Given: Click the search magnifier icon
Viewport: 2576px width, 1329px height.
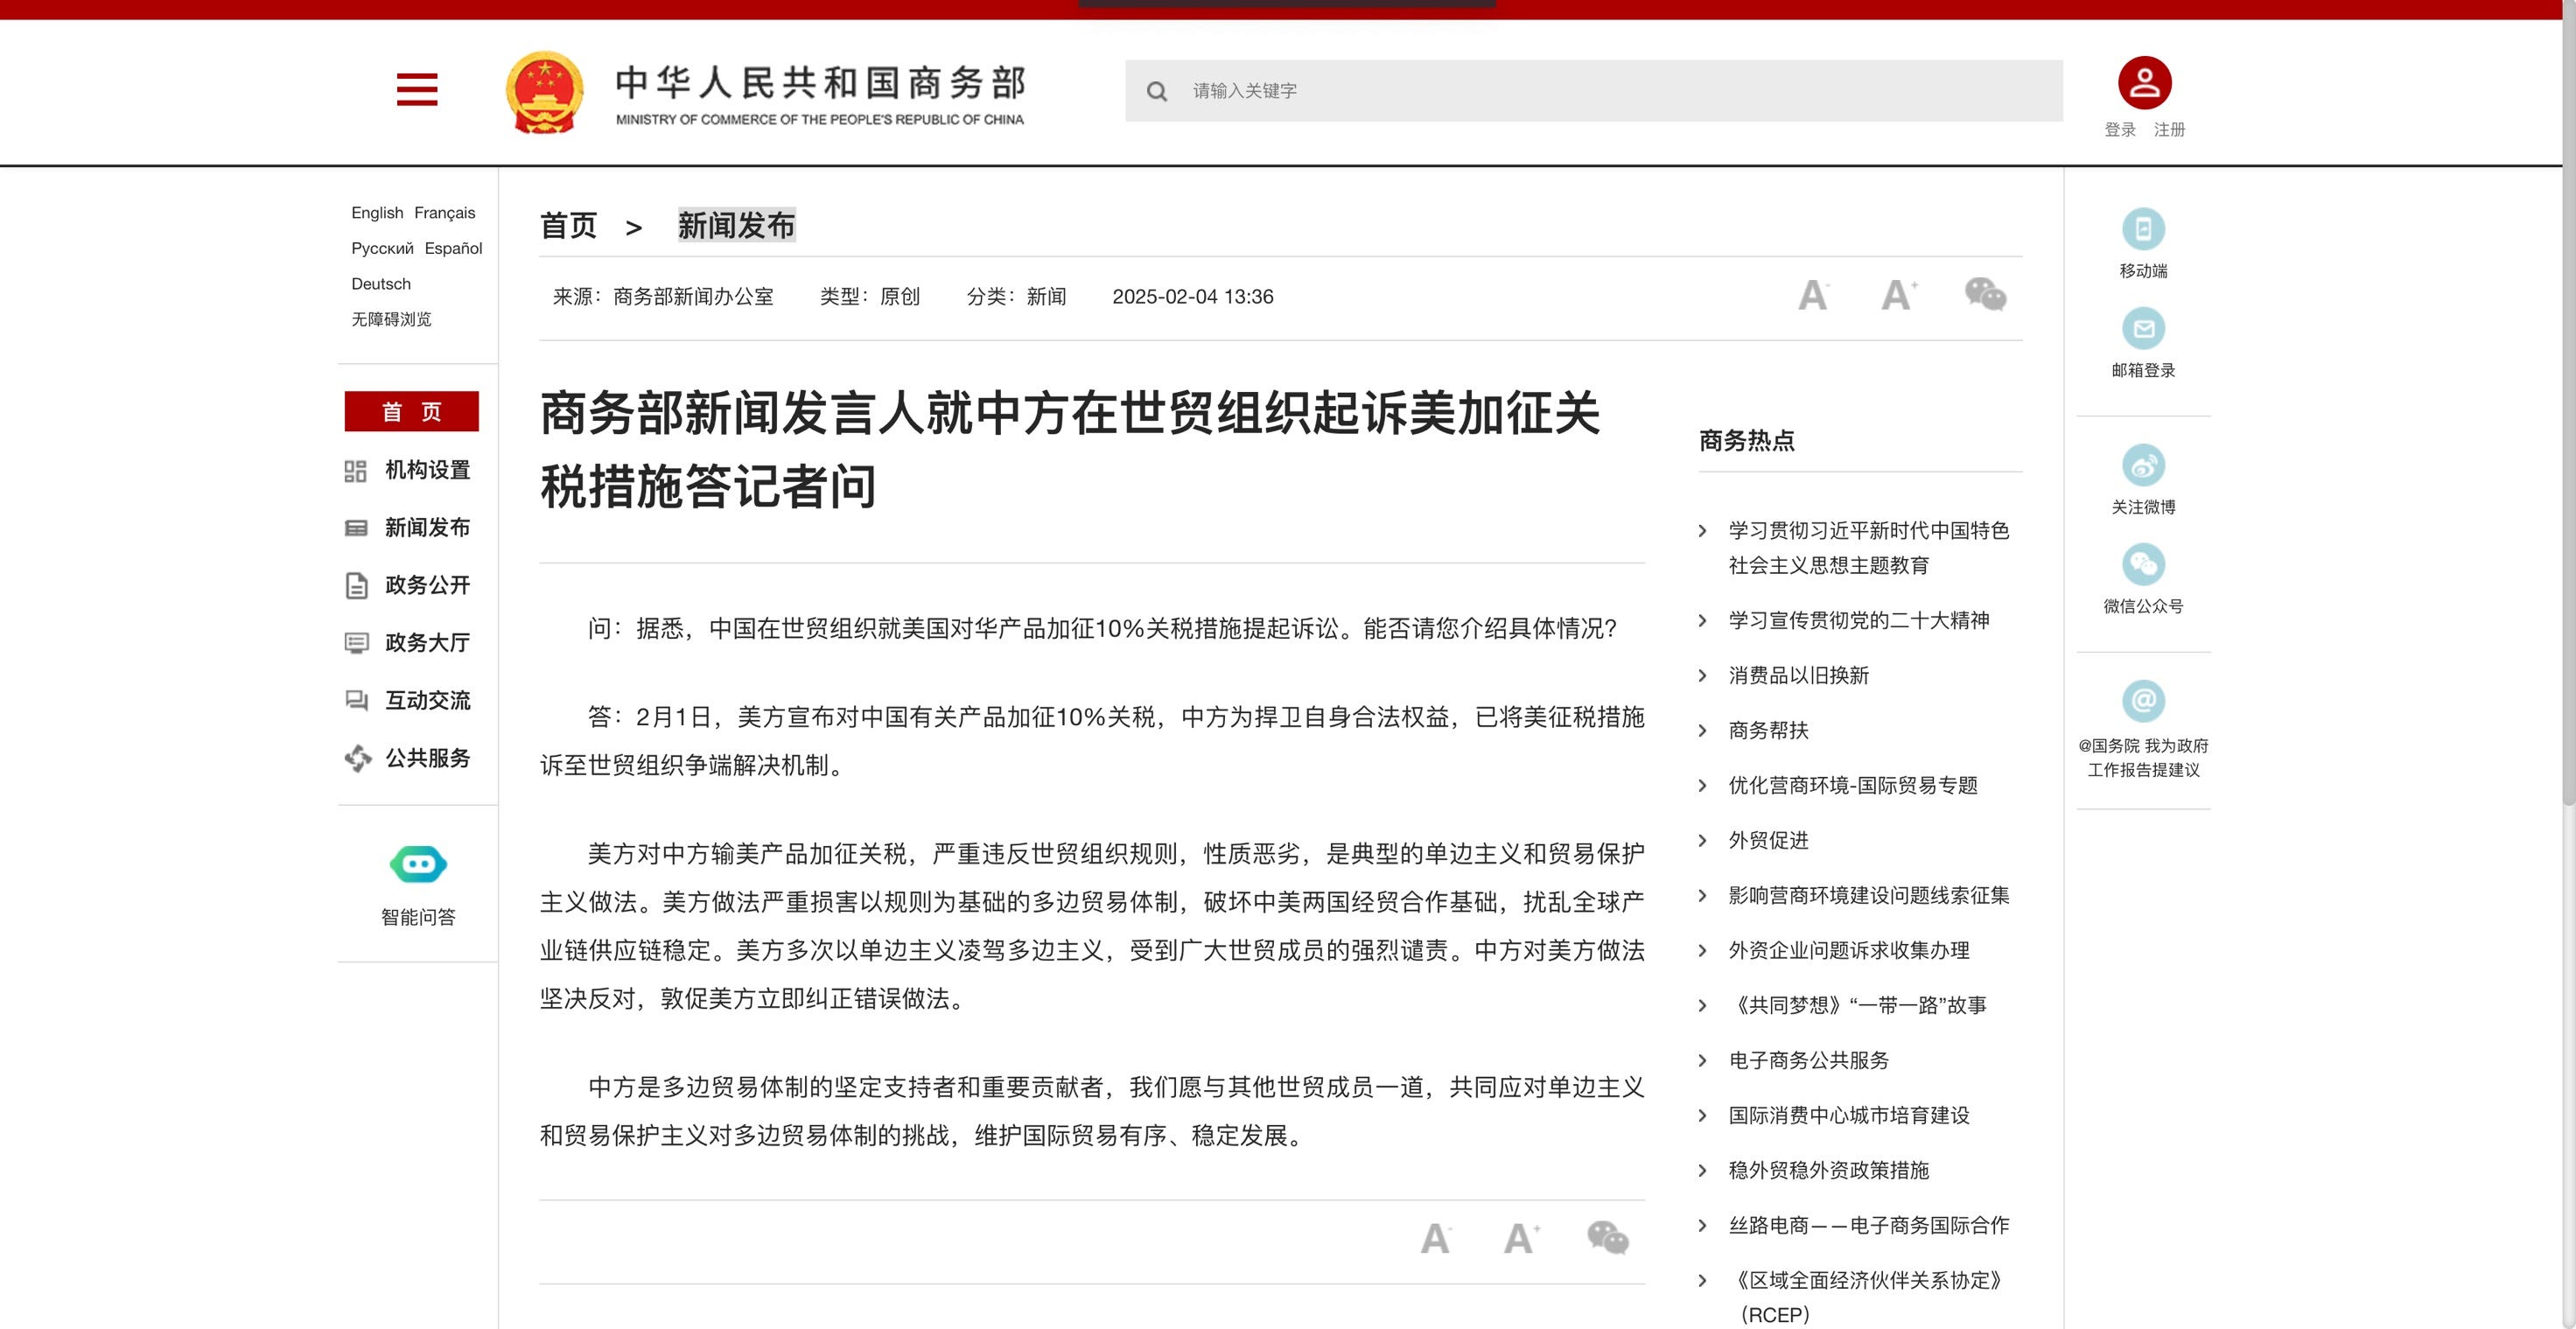Looking at the screenshot, I should [x=1157, y=91].
